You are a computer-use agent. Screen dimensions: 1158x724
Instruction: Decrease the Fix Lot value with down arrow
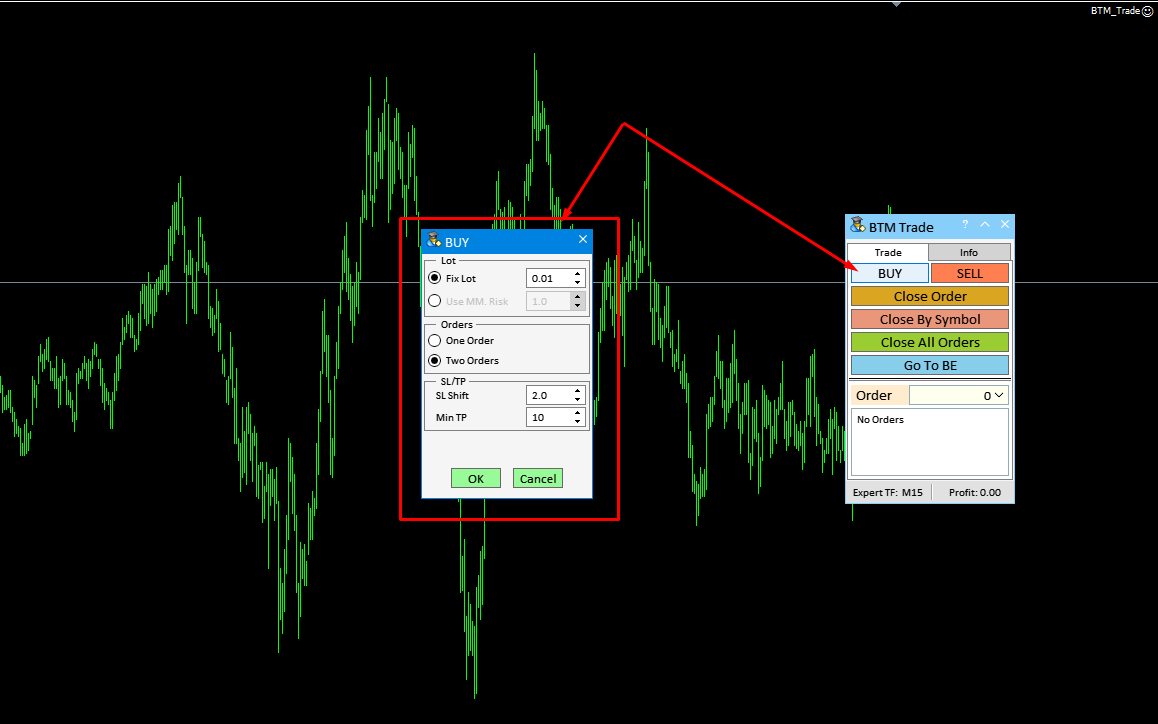(578, 283)
